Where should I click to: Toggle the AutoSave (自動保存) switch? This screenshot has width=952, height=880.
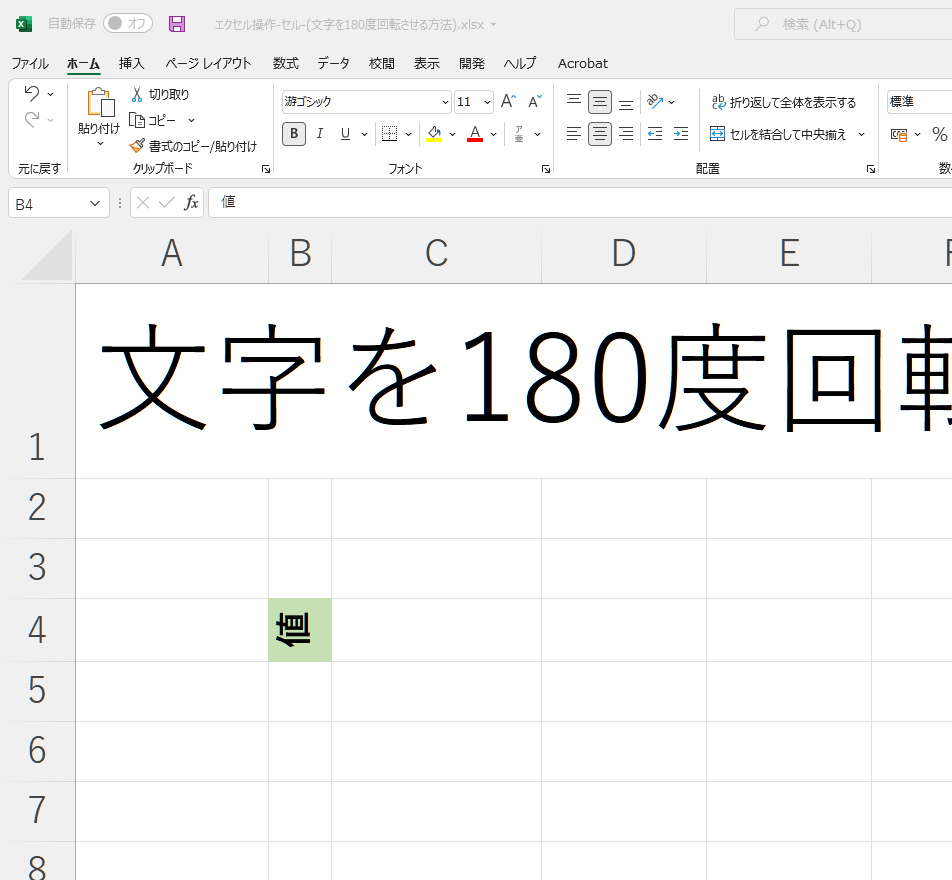[128, 24]
